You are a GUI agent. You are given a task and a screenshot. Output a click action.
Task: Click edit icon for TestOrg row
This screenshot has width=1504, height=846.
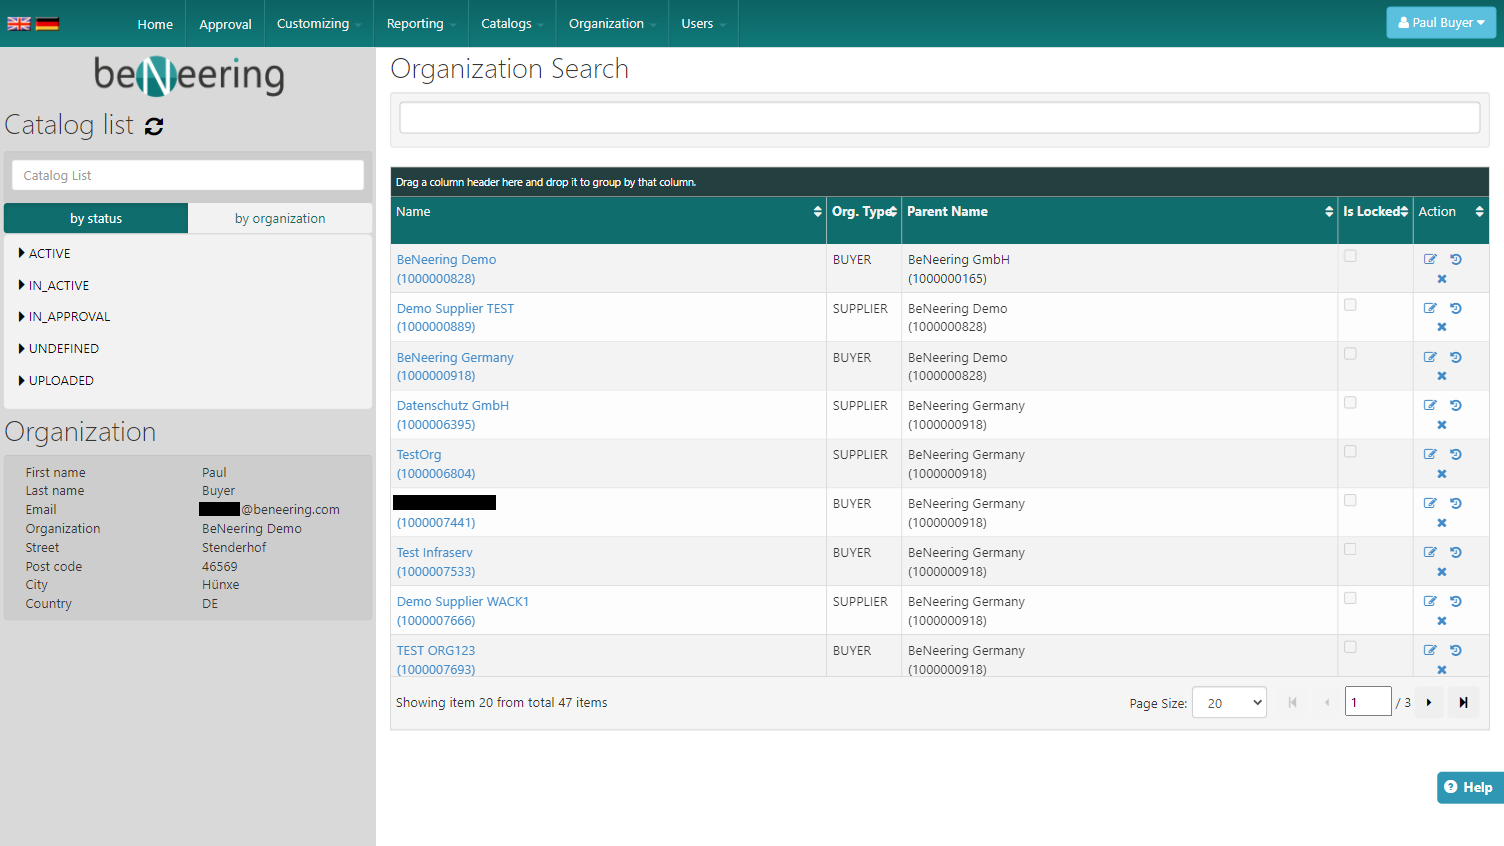tap(1430, 454)
